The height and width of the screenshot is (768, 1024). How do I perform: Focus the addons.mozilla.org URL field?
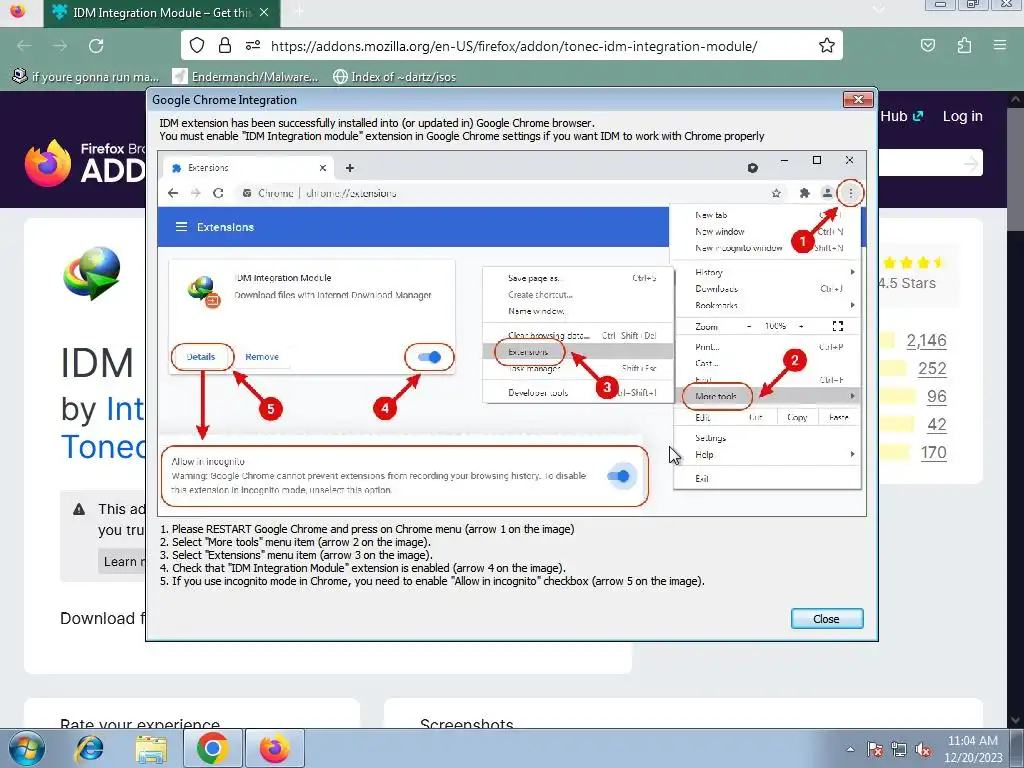point(513,46)
